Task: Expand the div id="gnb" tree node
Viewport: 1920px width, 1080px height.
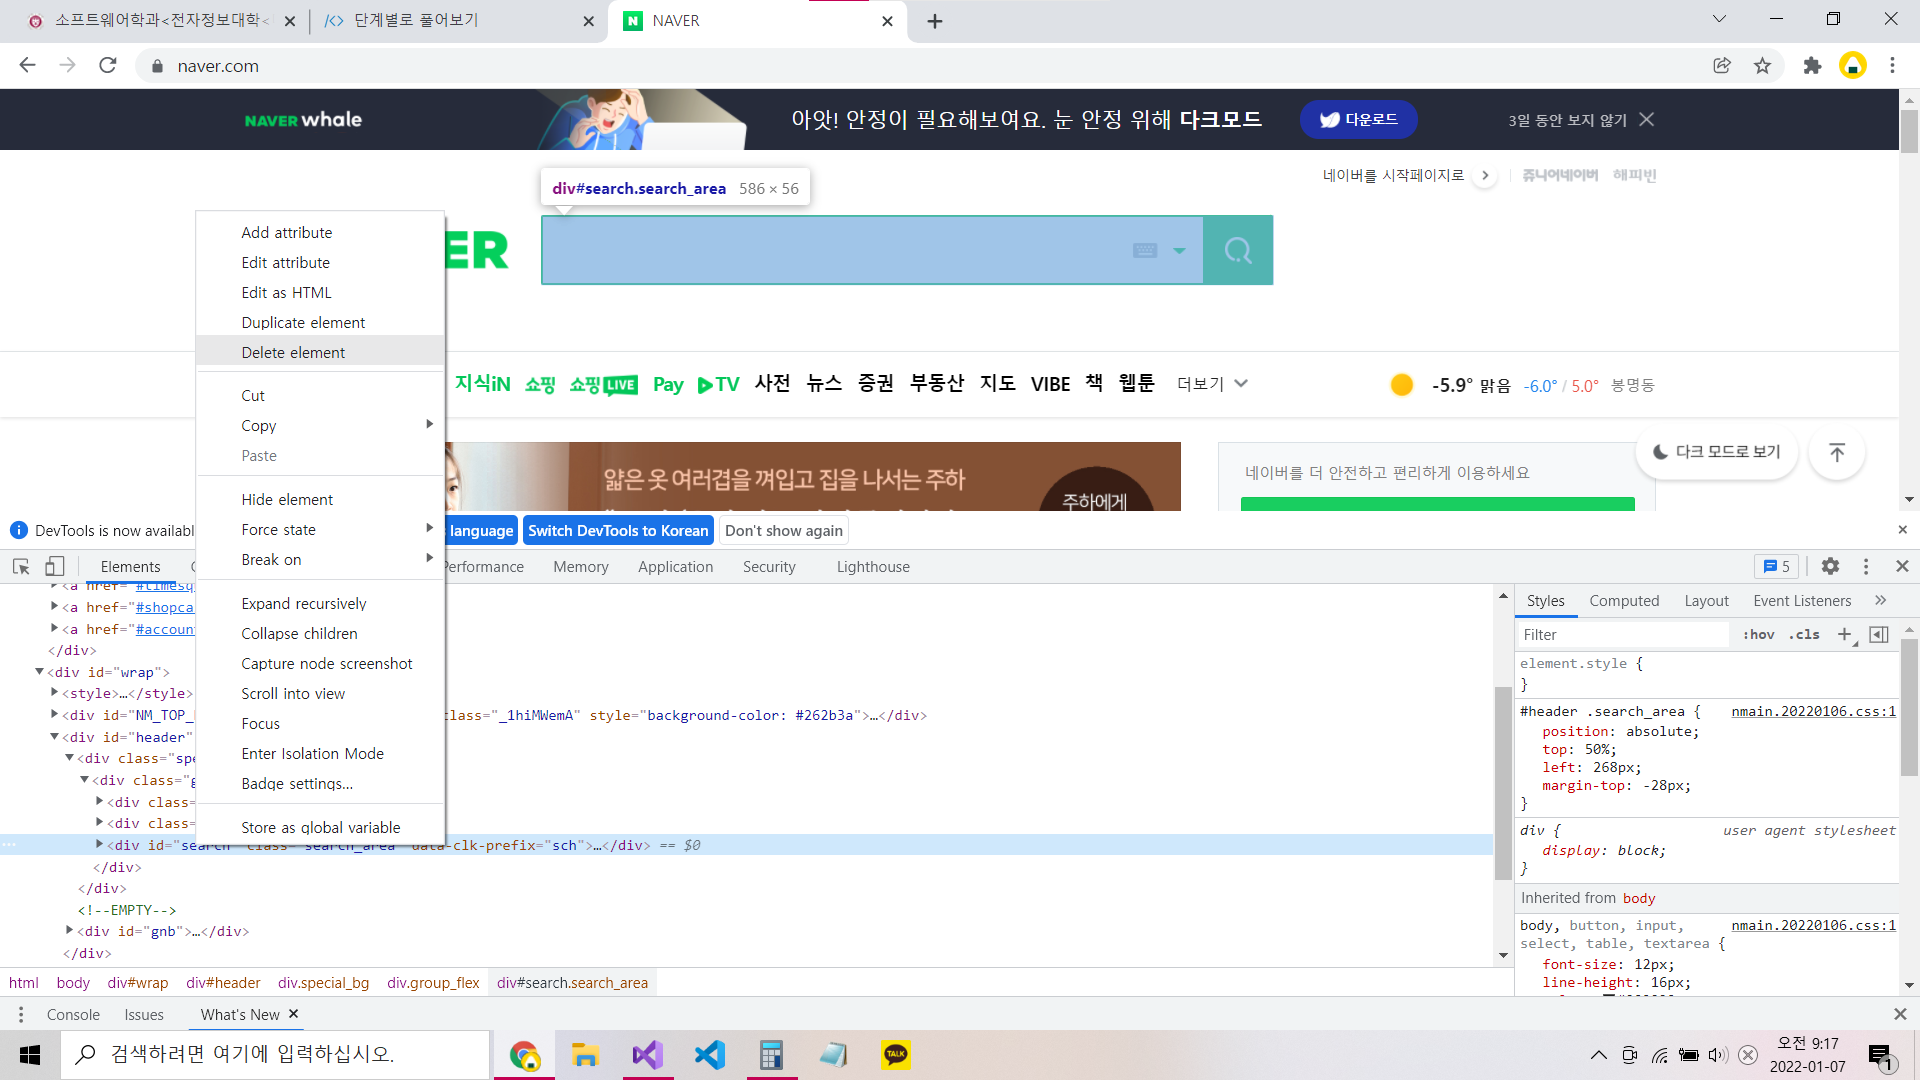Action: click(69, 931)
